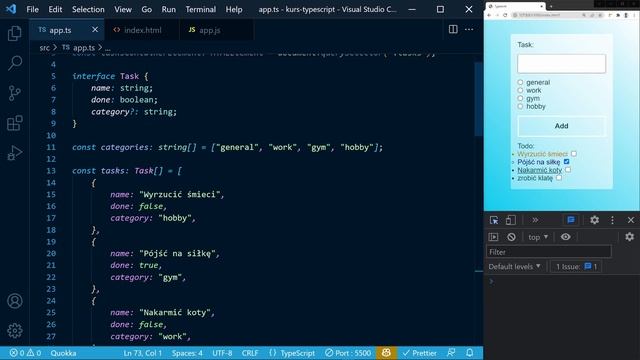Split the editor to the right

pyautogui.click(x=453, y=29)
